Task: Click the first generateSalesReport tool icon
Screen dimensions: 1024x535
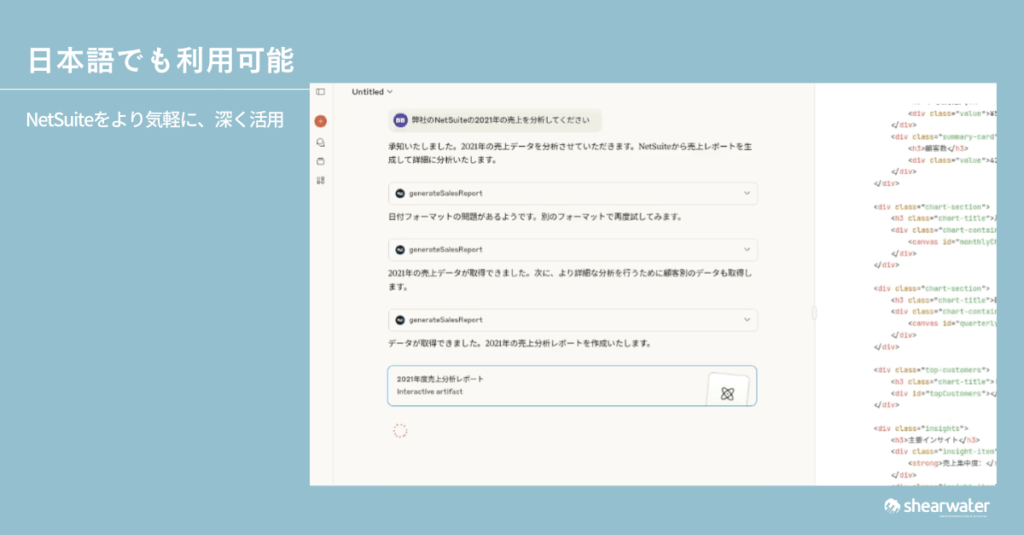Action: (x=400, y=193)
